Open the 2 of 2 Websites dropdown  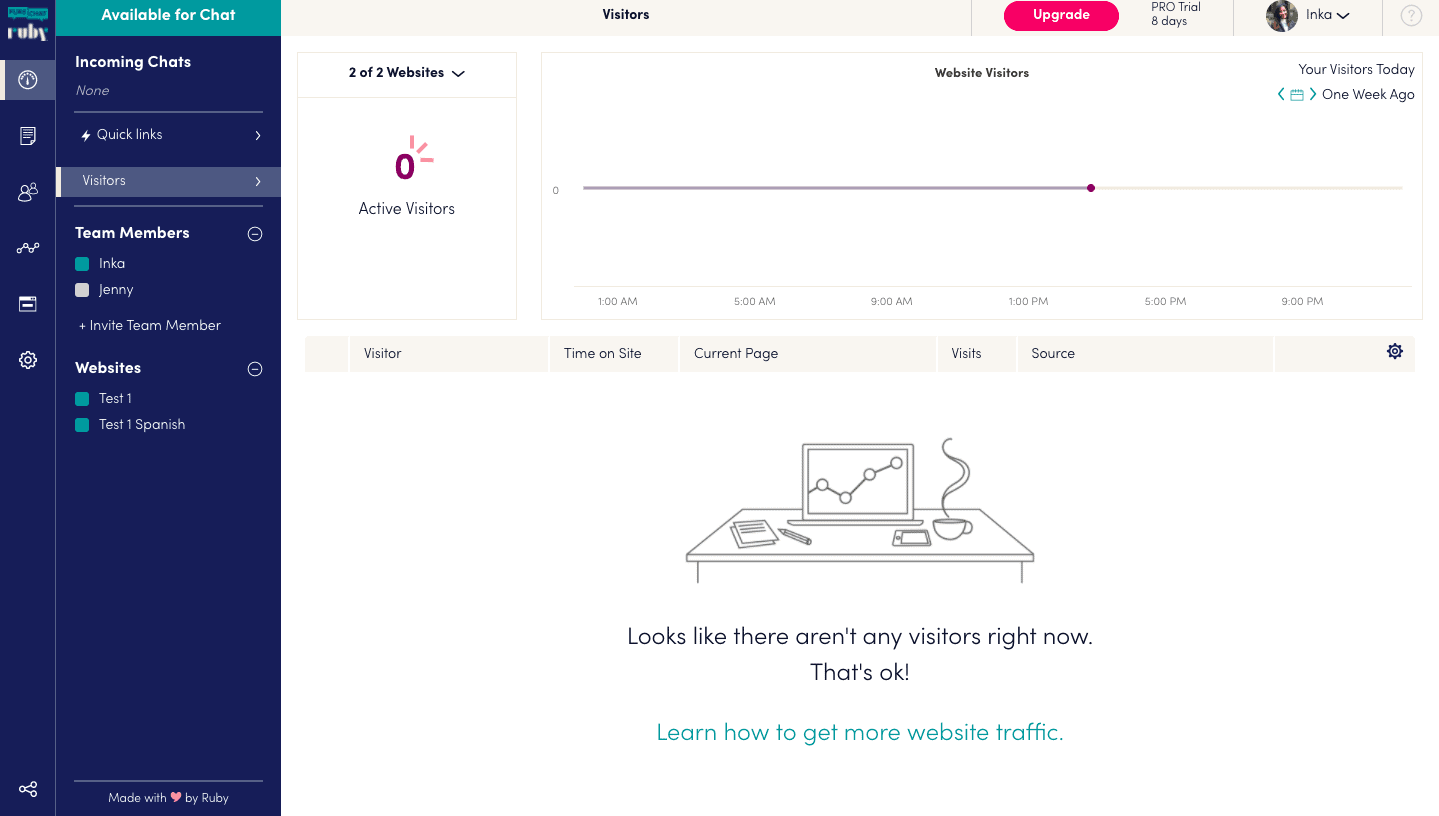tap(407, 73)
